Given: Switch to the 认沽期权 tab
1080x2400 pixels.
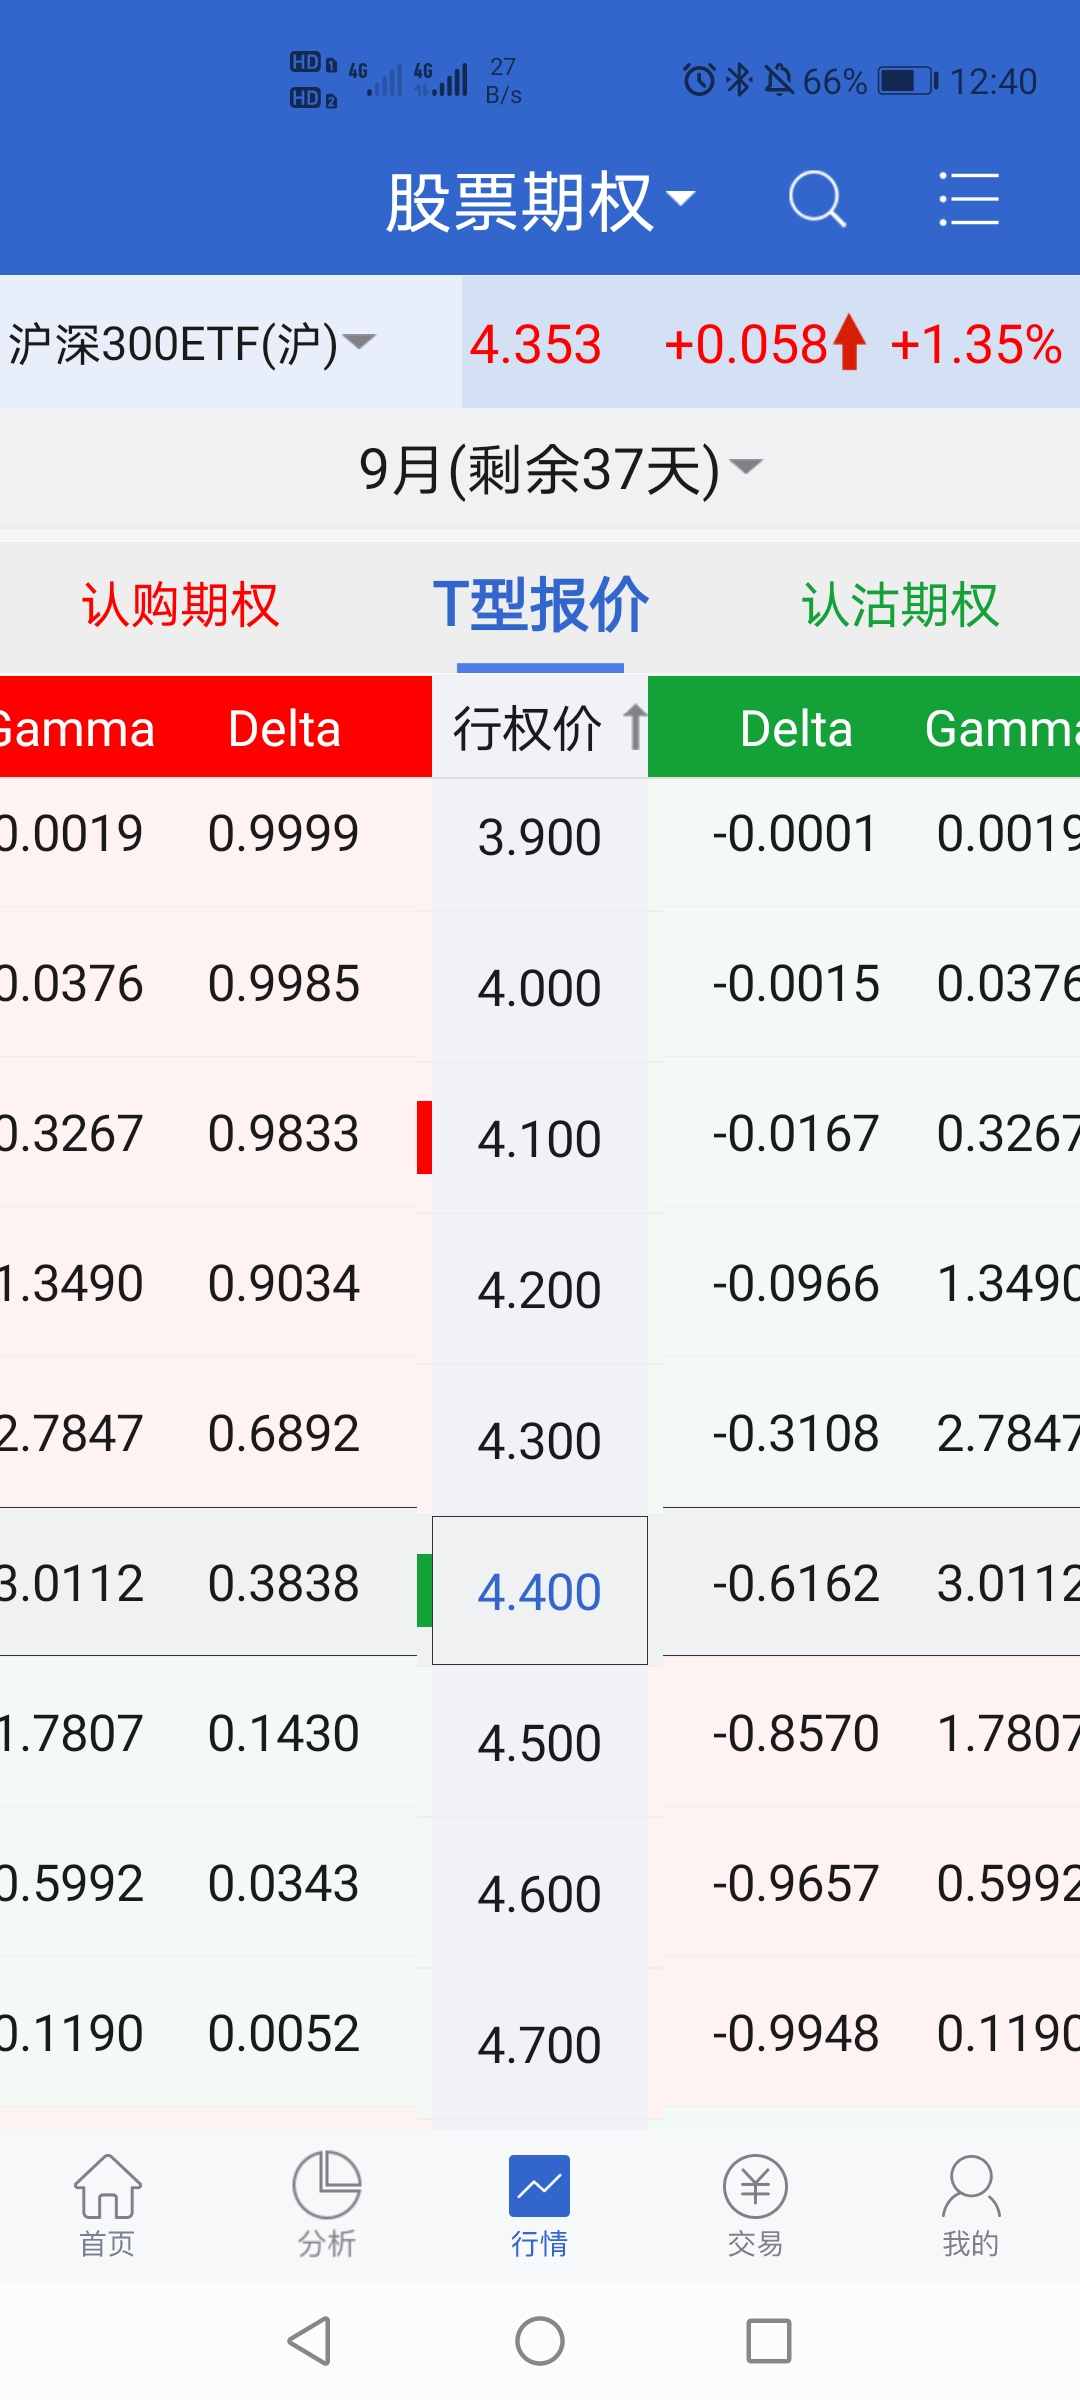Looking at the screenshot, I should point(900,605).
